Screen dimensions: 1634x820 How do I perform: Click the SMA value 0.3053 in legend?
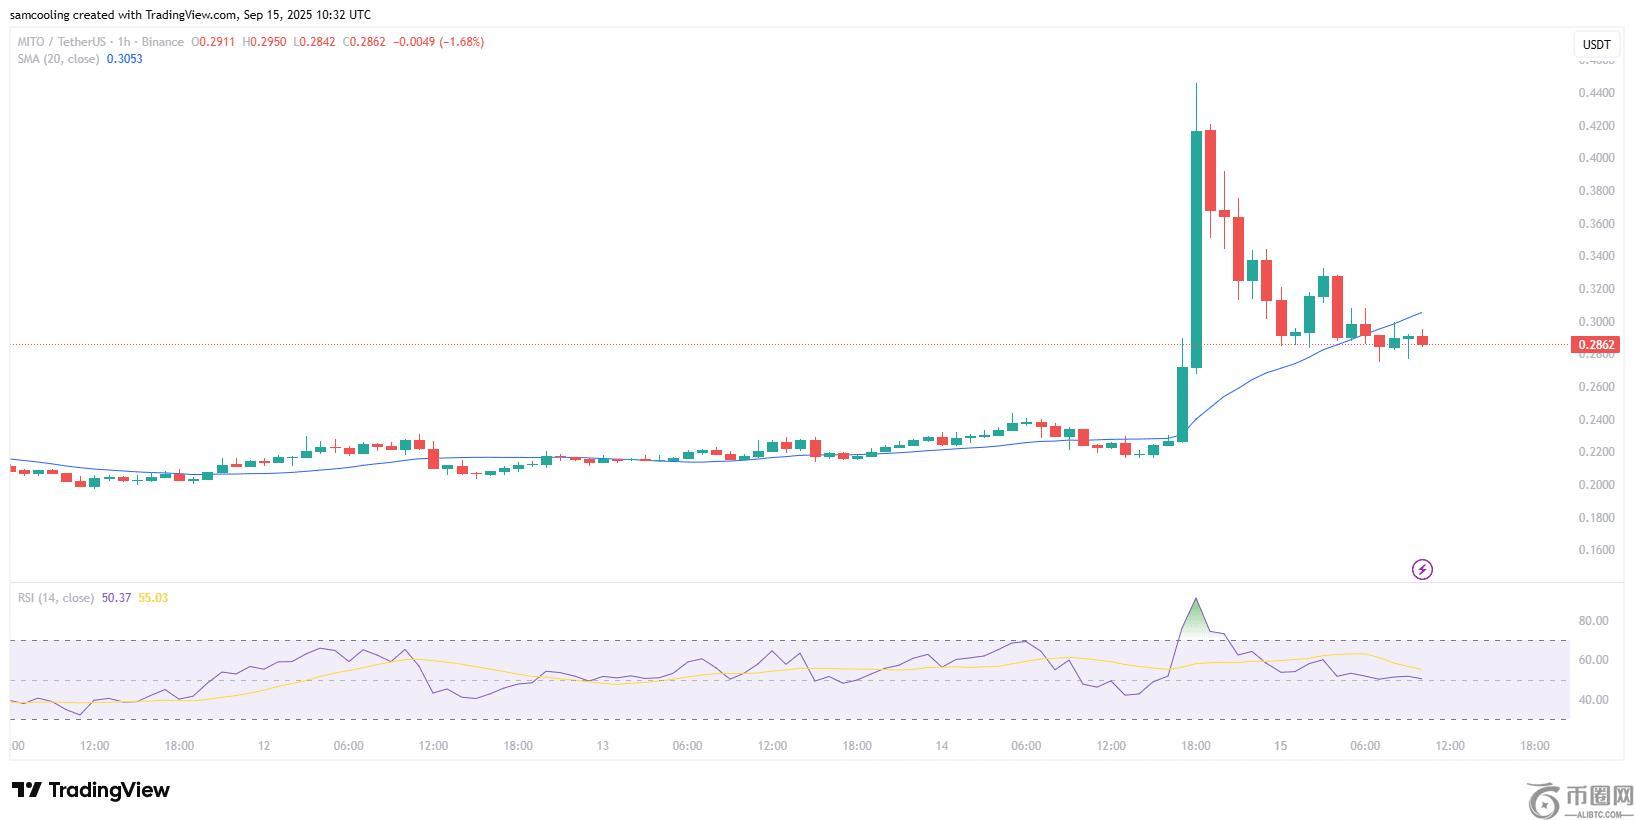tap(125, 59)
